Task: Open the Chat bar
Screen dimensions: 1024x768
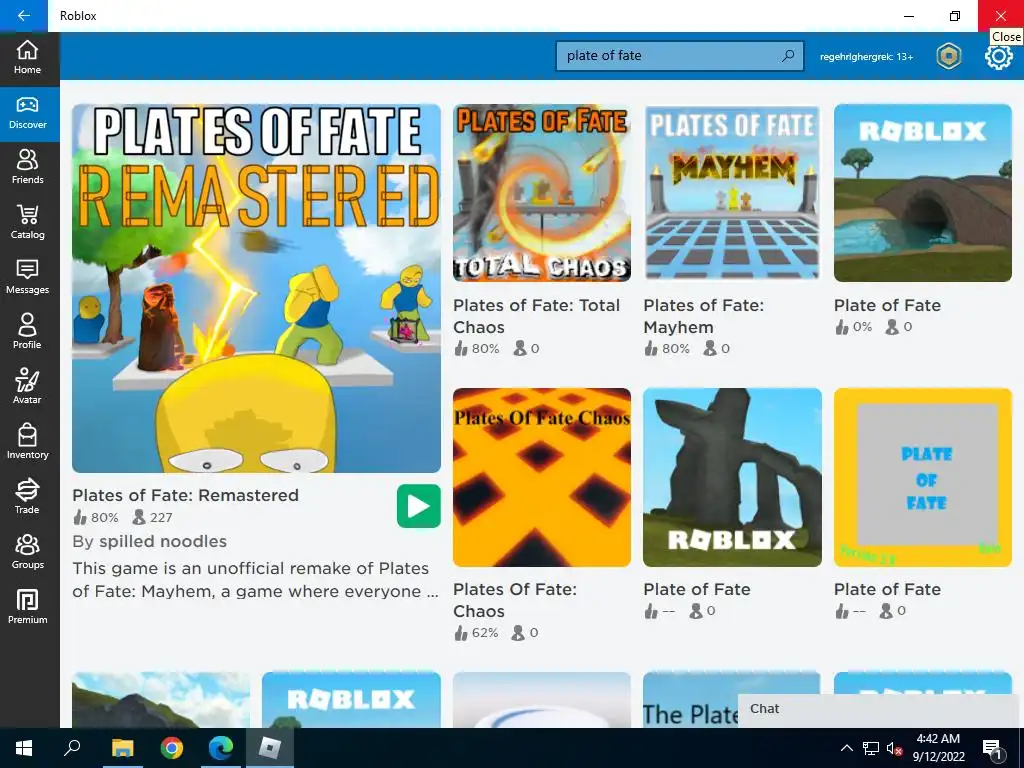Action: click(880, 709)
